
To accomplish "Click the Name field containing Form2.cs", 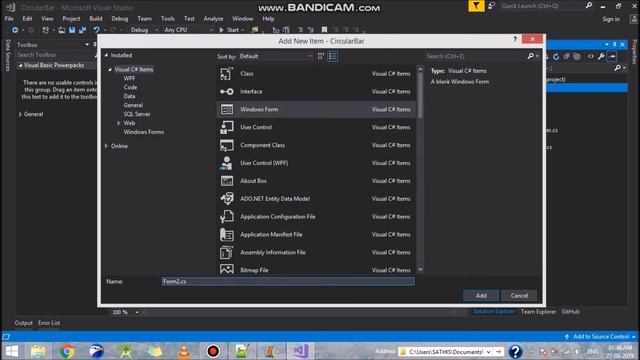I will point(288,282).
